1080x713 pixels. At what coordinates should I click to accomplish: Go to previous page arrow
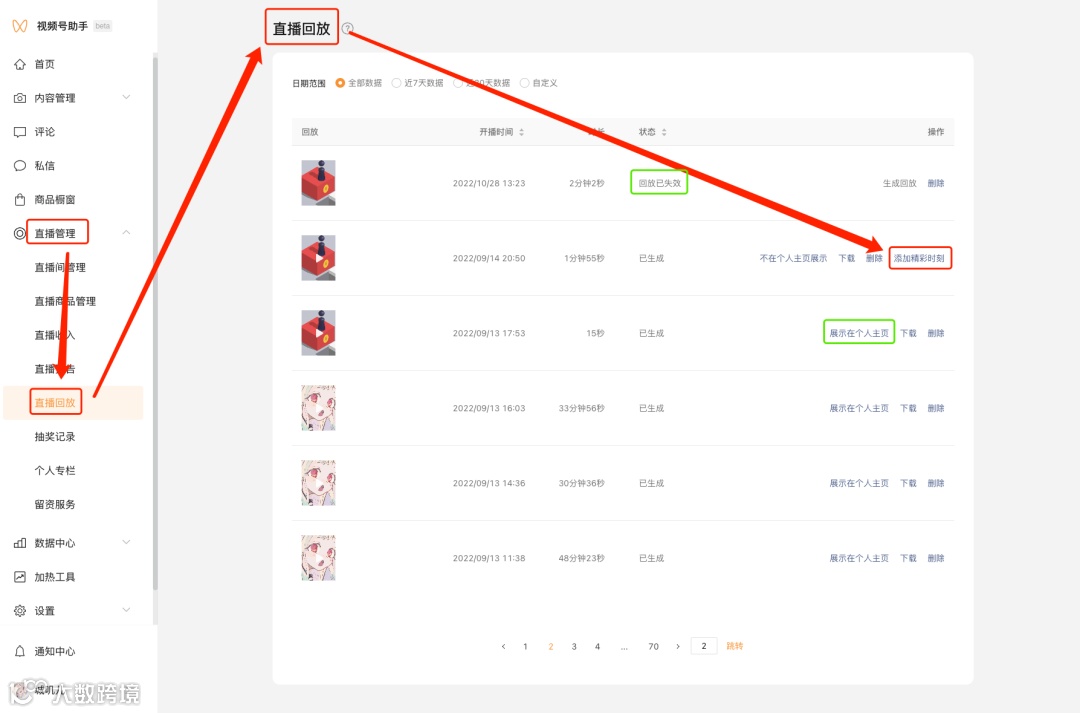point(503,646)
